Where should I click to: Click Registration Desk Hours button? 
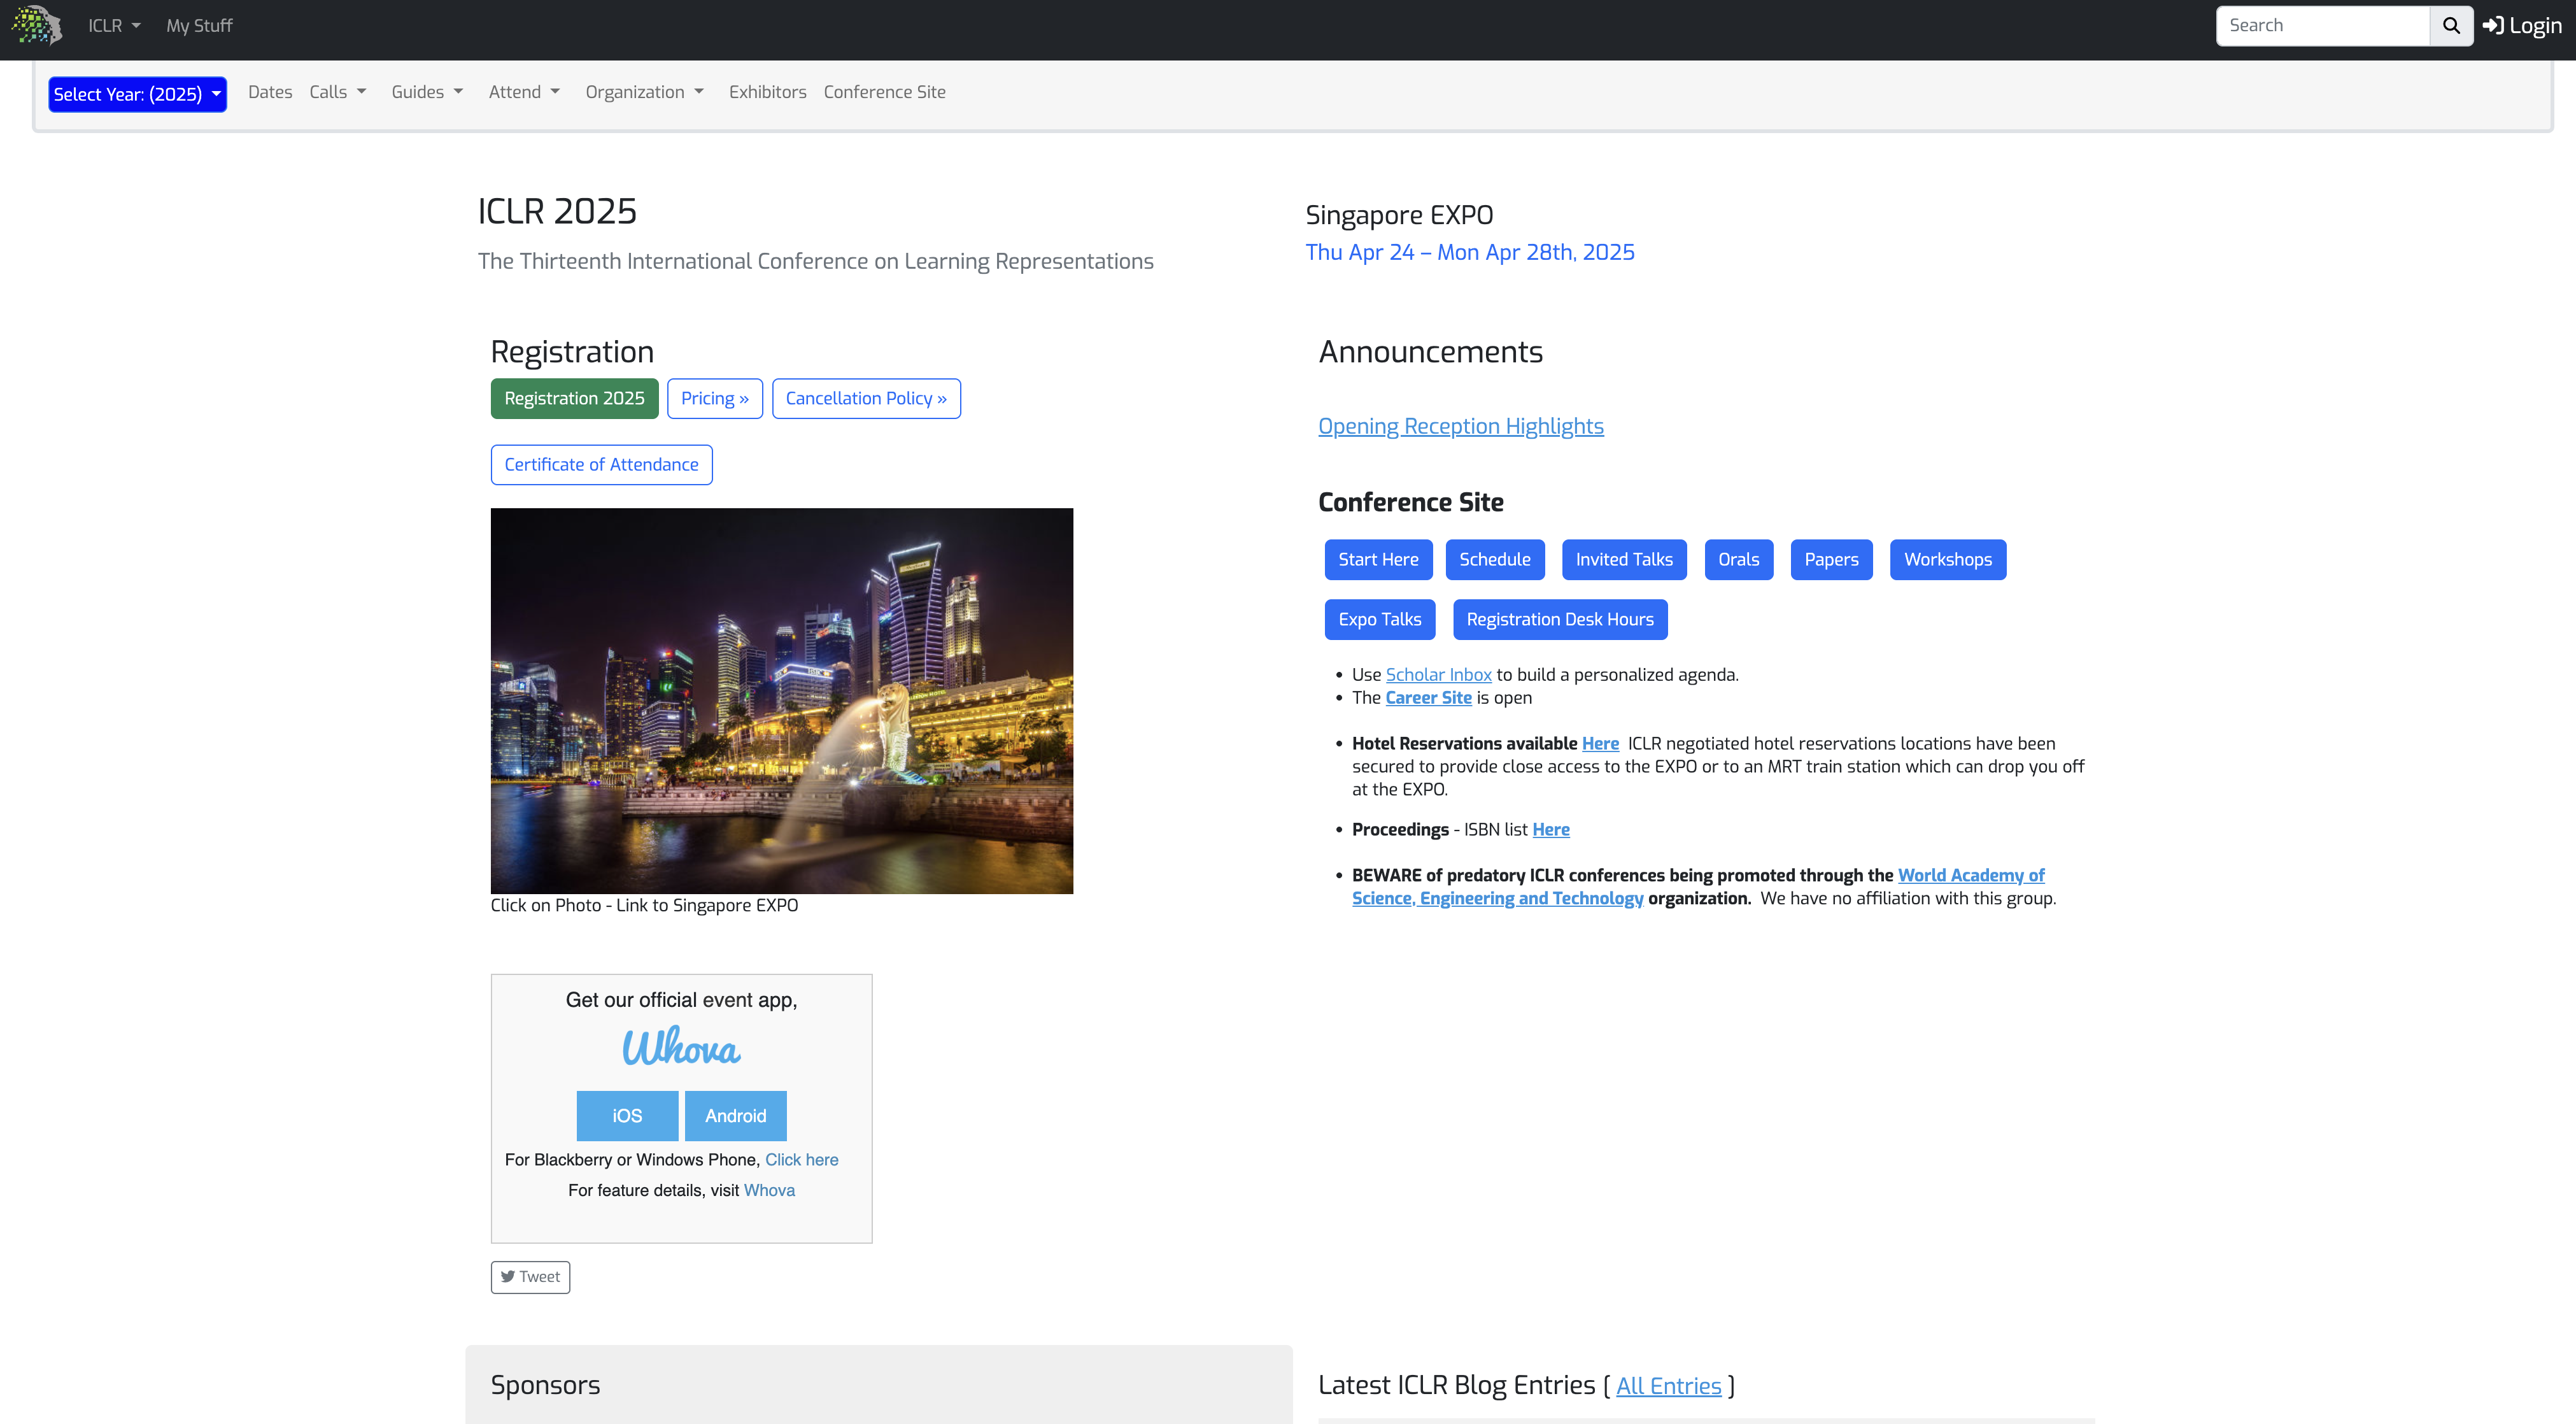[1560, 619]
